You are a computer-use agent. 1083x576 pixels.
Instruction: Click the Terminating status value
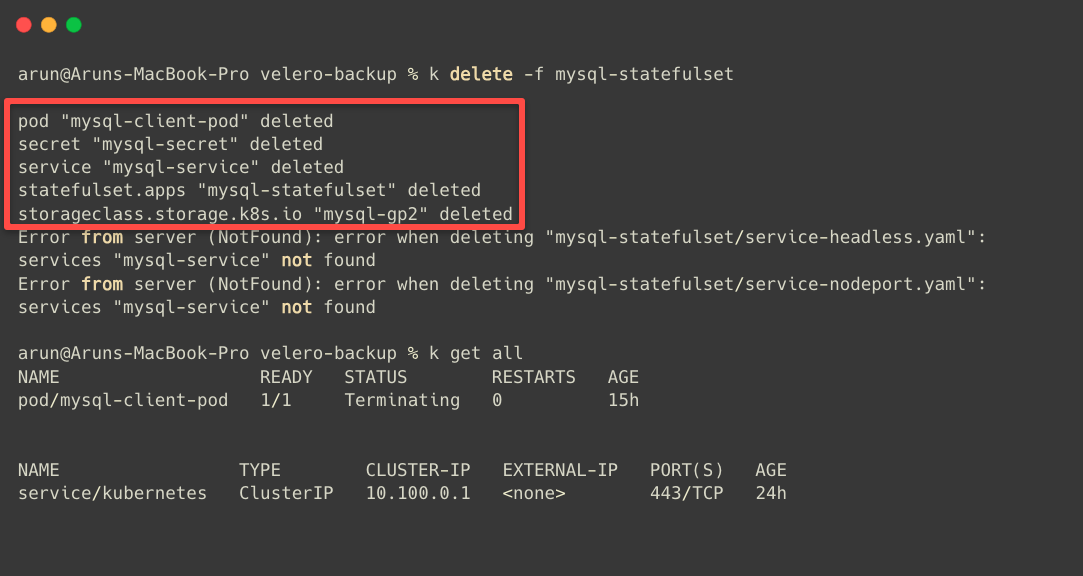tap(402, 400)
